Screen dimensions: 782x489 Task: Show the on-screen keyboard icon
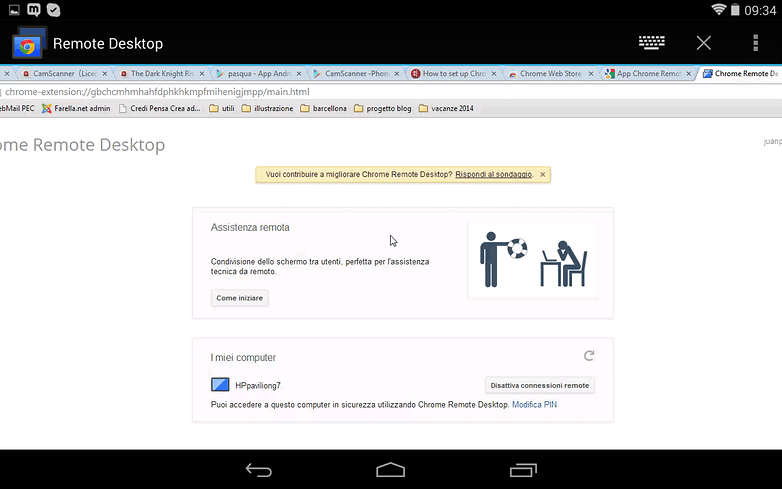tap(651, 43)
